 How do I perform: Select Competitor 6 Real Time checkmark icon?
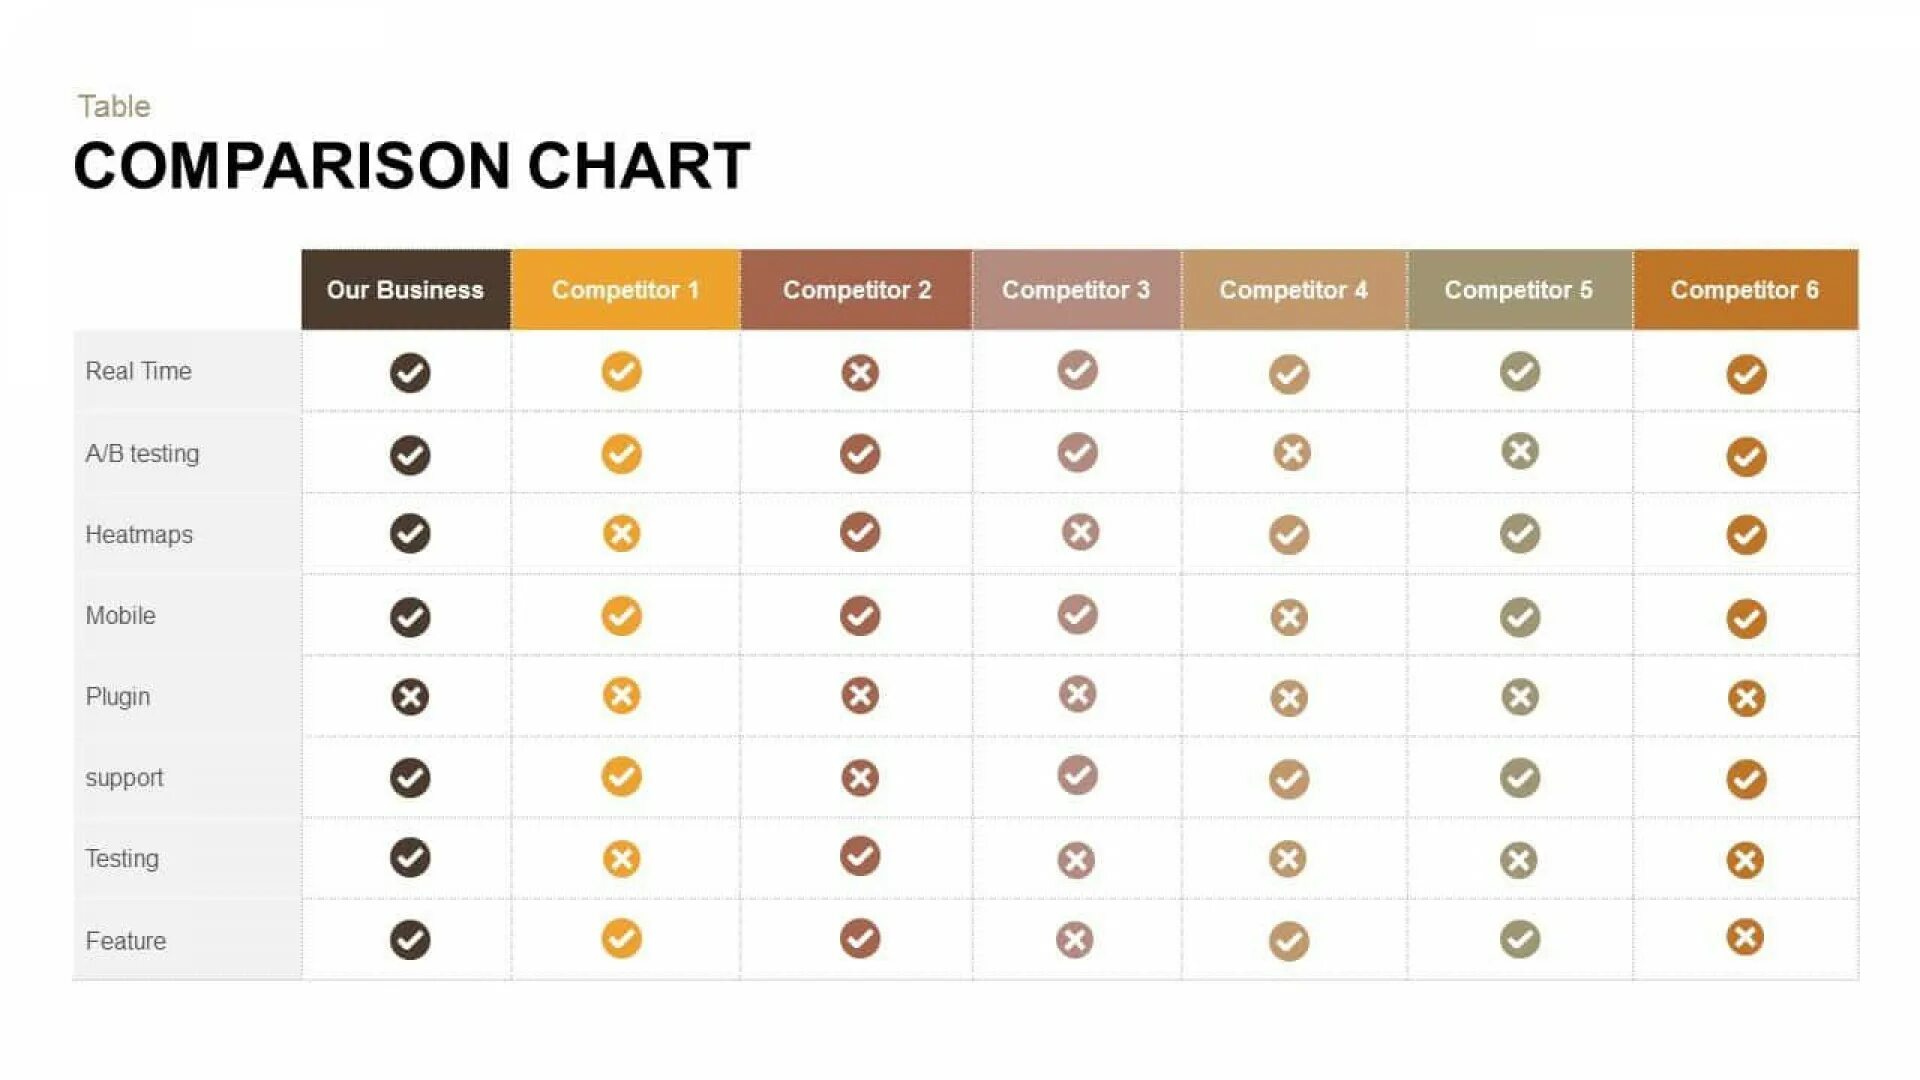click(1746, 375)
